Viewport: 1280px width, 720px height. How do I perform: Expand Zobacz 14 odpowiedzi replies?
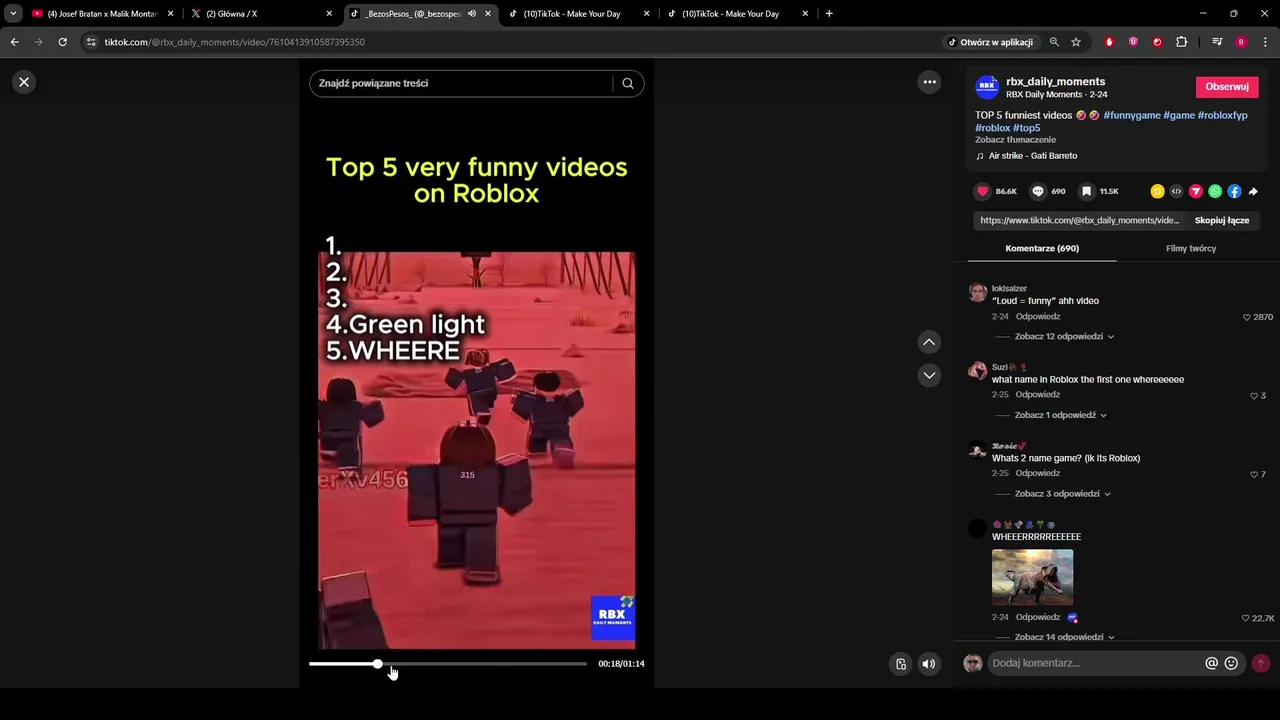(x=1064, y=637)
